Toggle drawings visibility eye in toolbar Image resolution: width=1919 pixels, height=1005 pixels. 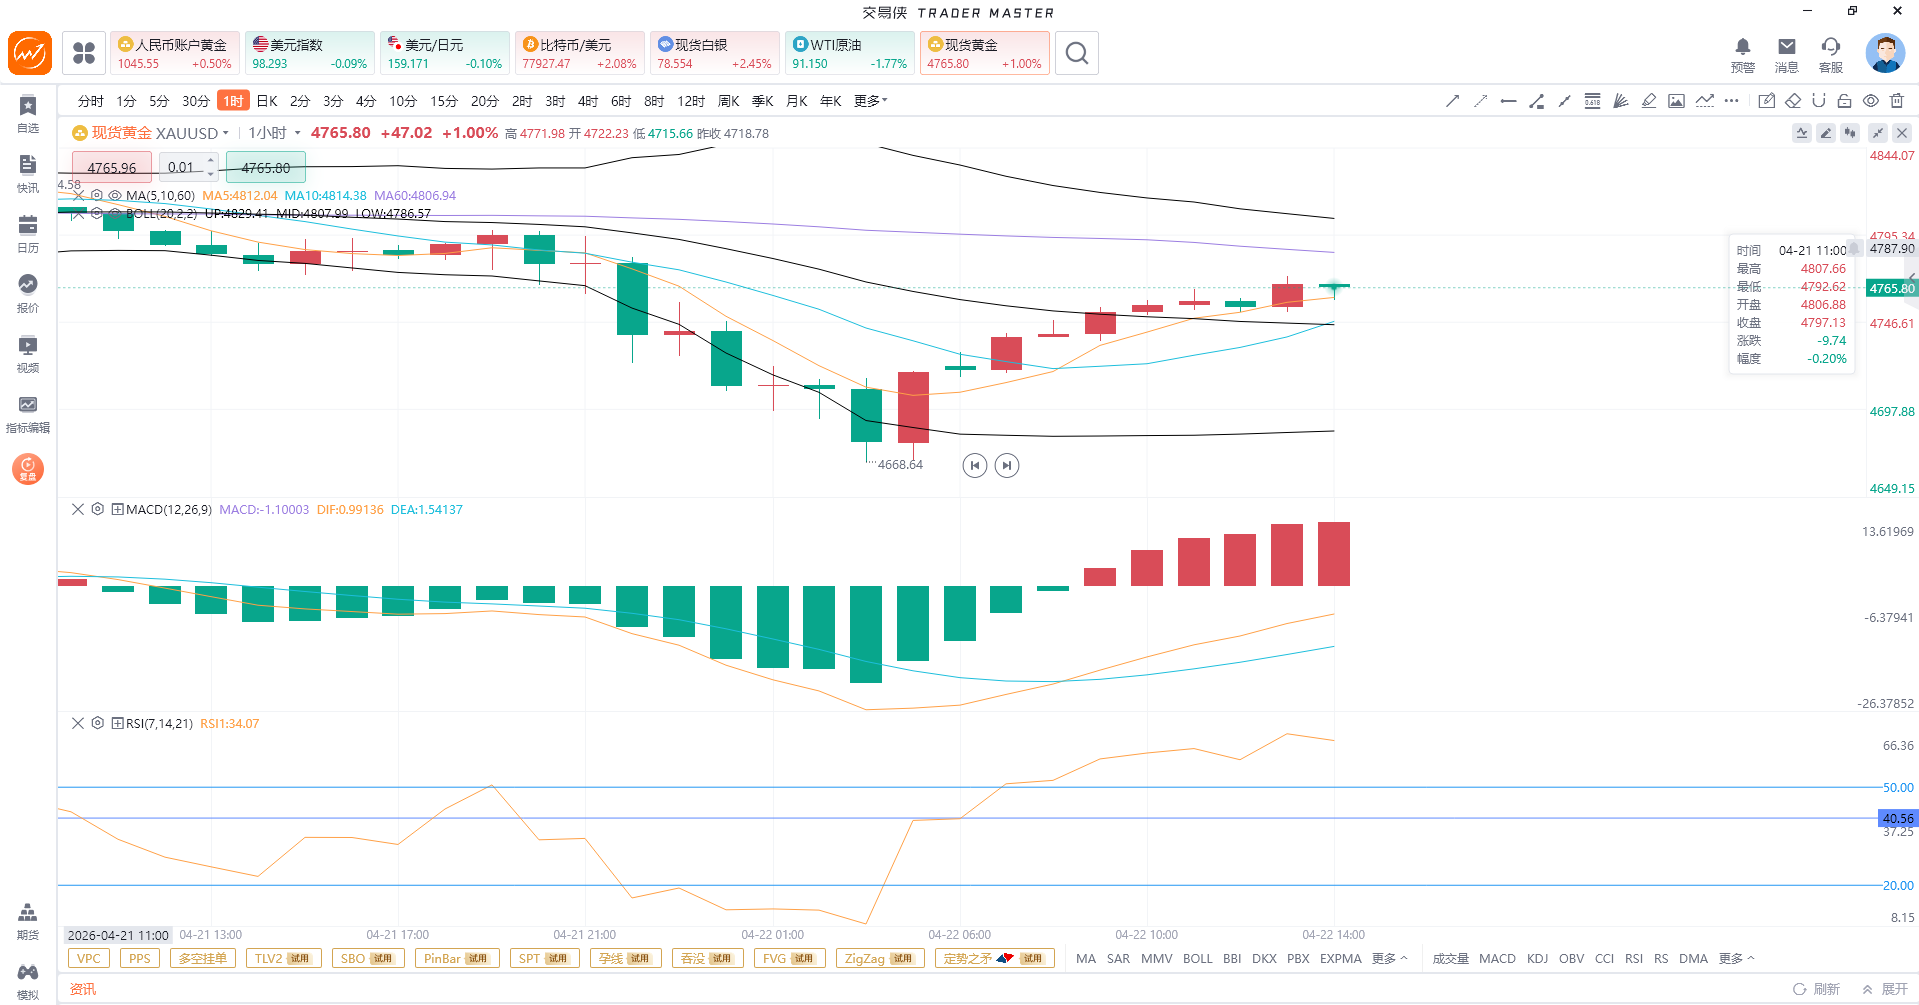coord(1871,101)
